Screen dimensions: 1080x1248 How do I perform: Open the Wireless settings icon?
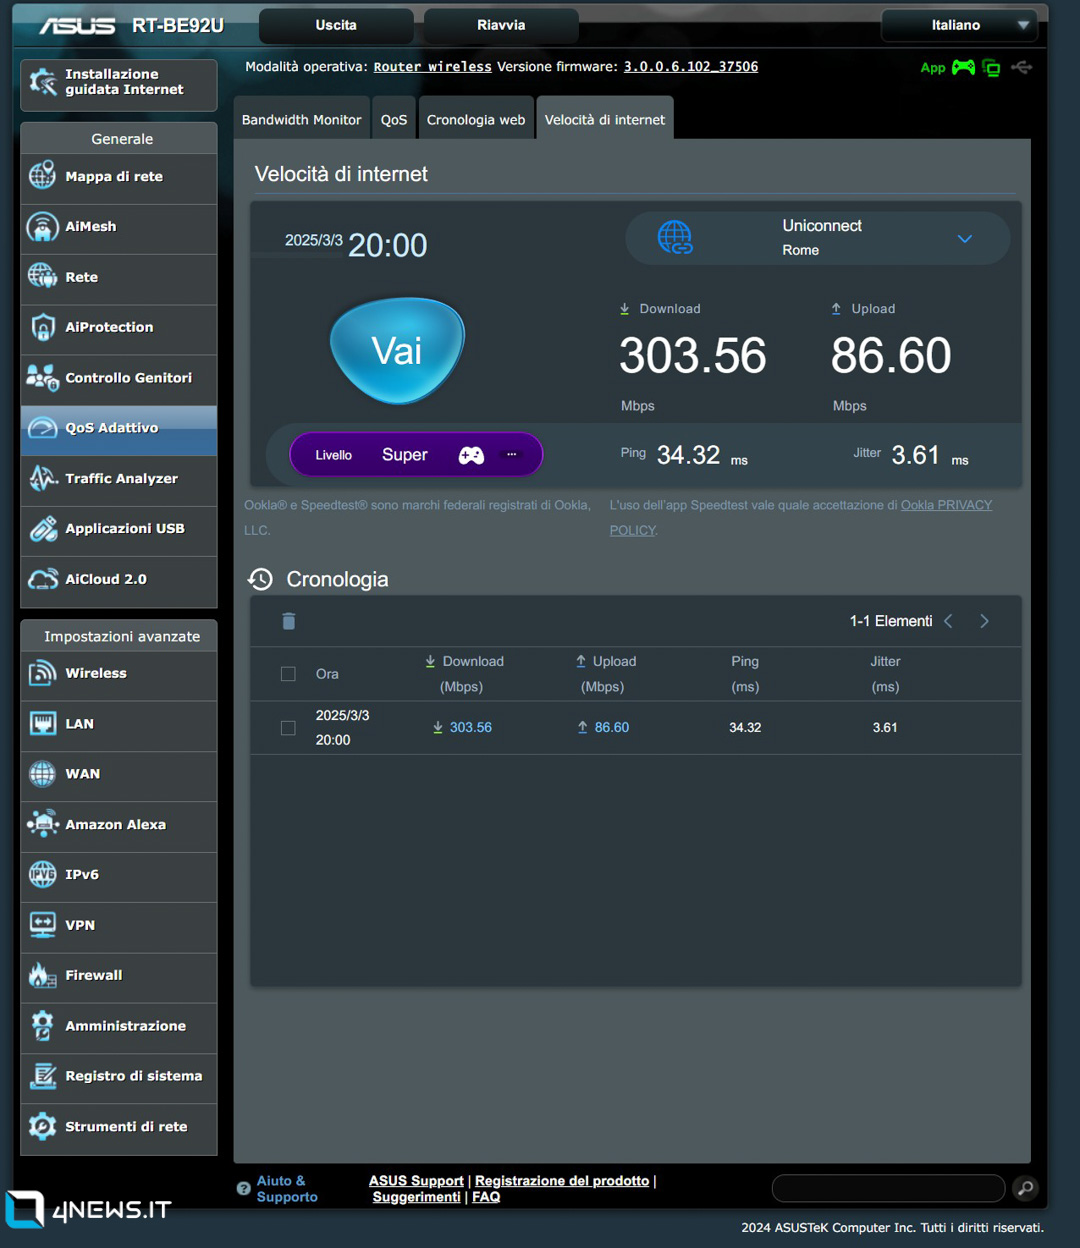[42, 673]
